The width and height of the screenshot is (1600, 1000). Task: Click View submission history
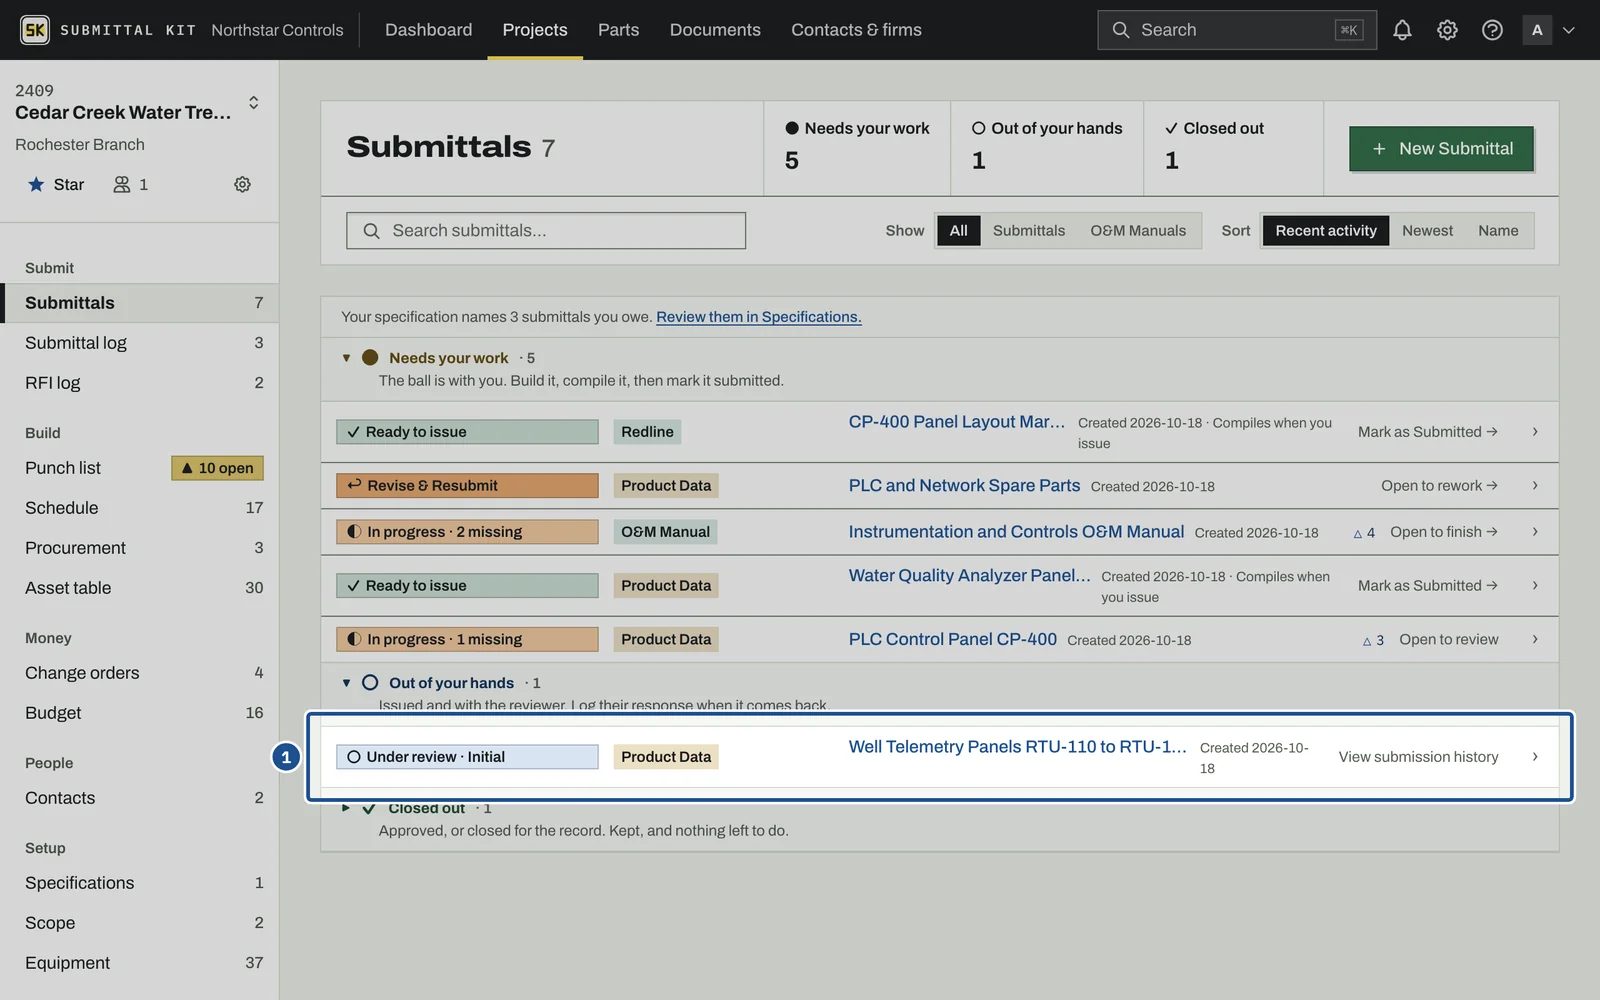pyautogui.click(x=1418, y=757)
